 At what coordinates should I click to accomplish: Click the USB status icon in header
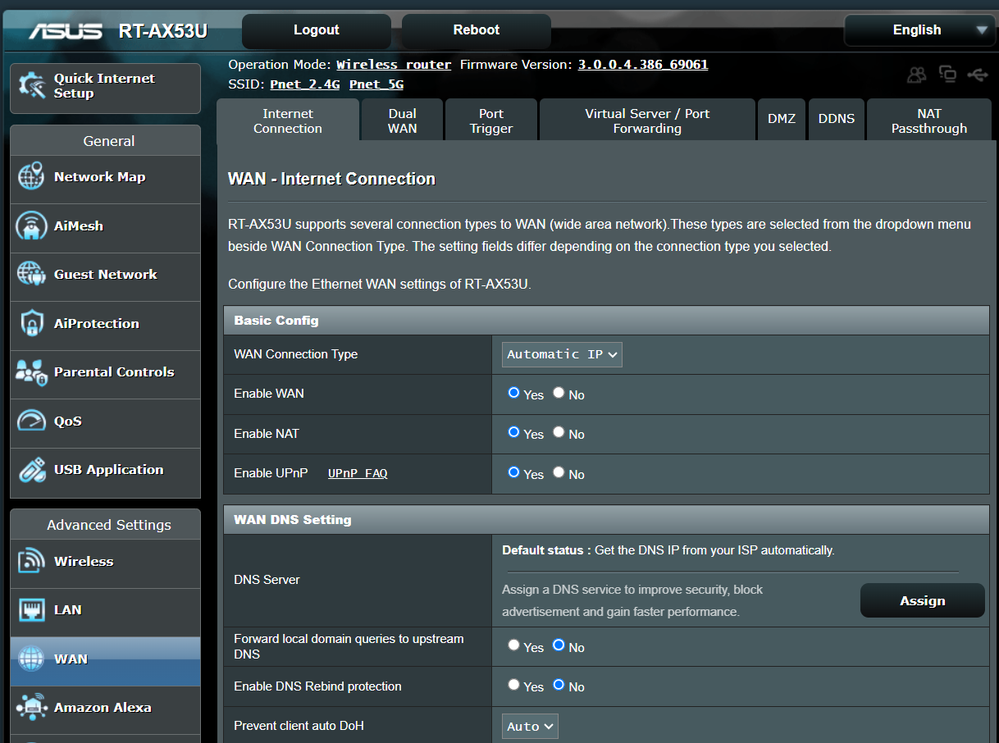tap(977, 75)
